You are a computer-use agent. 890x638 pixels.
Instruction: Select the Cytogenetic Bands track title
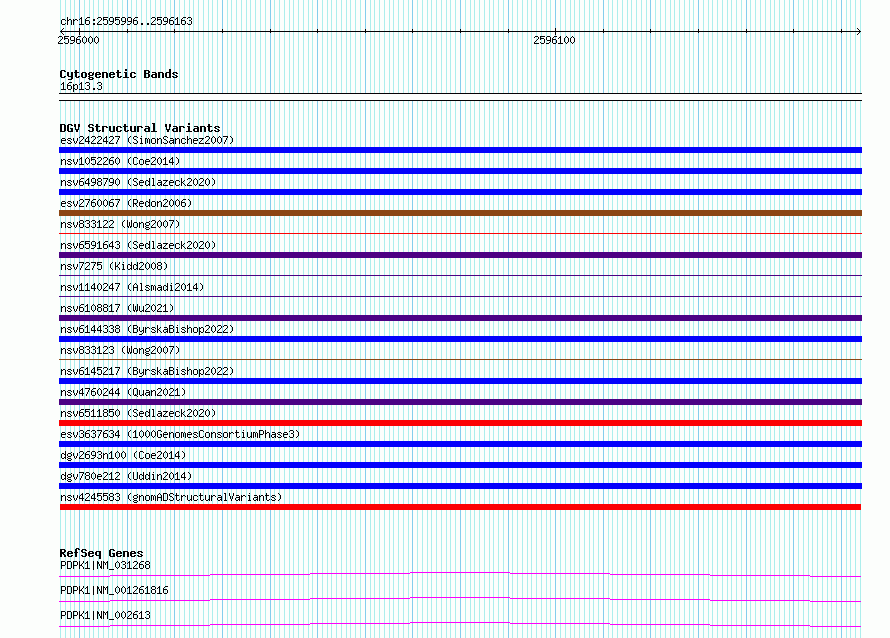pos(119,74)
